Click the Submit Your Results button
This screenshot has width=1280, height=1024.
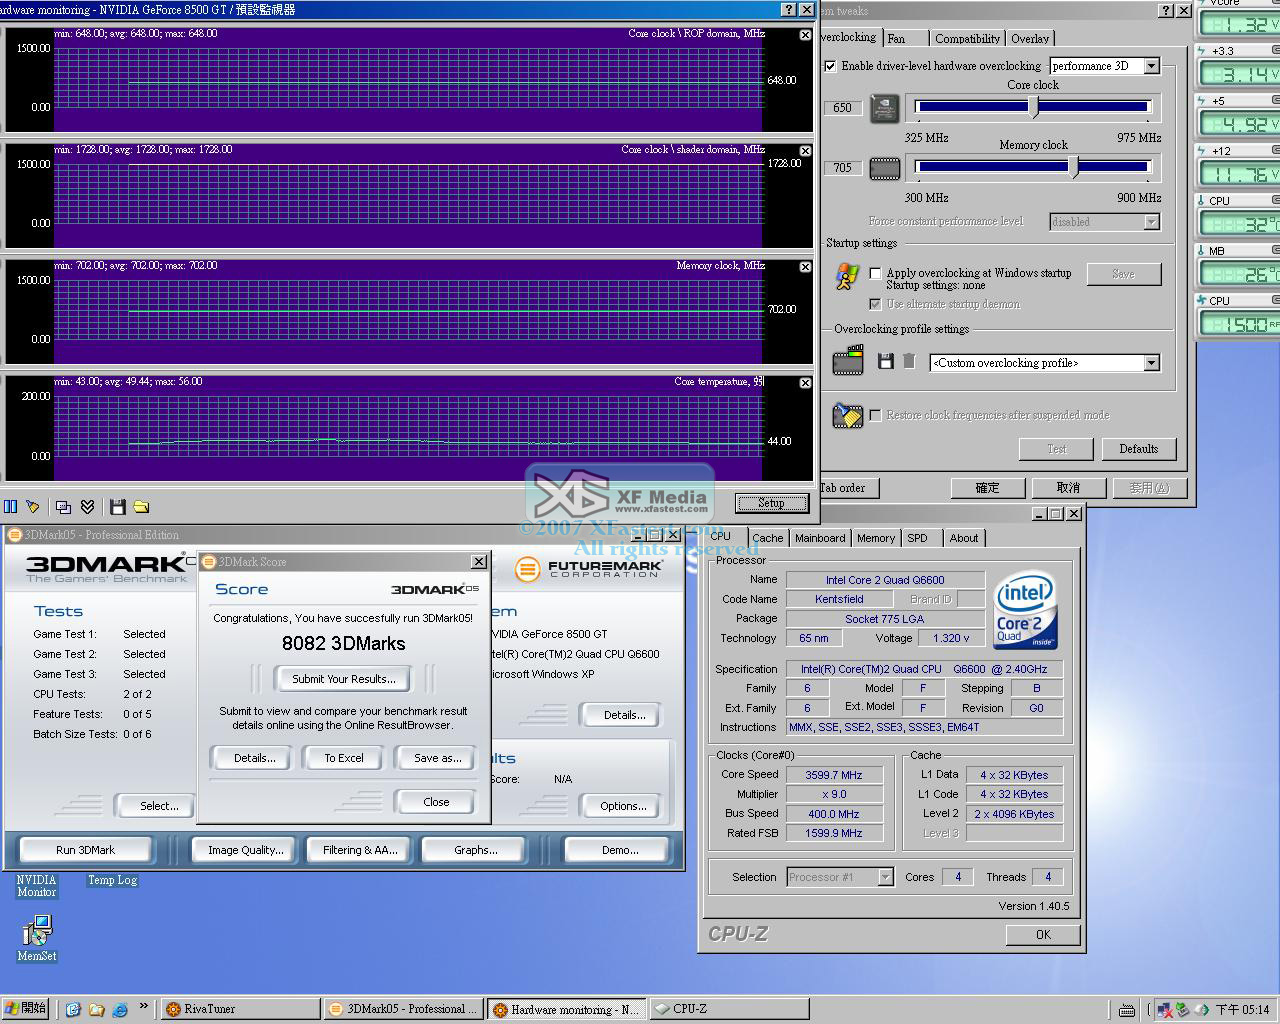(x=343, y=679)
